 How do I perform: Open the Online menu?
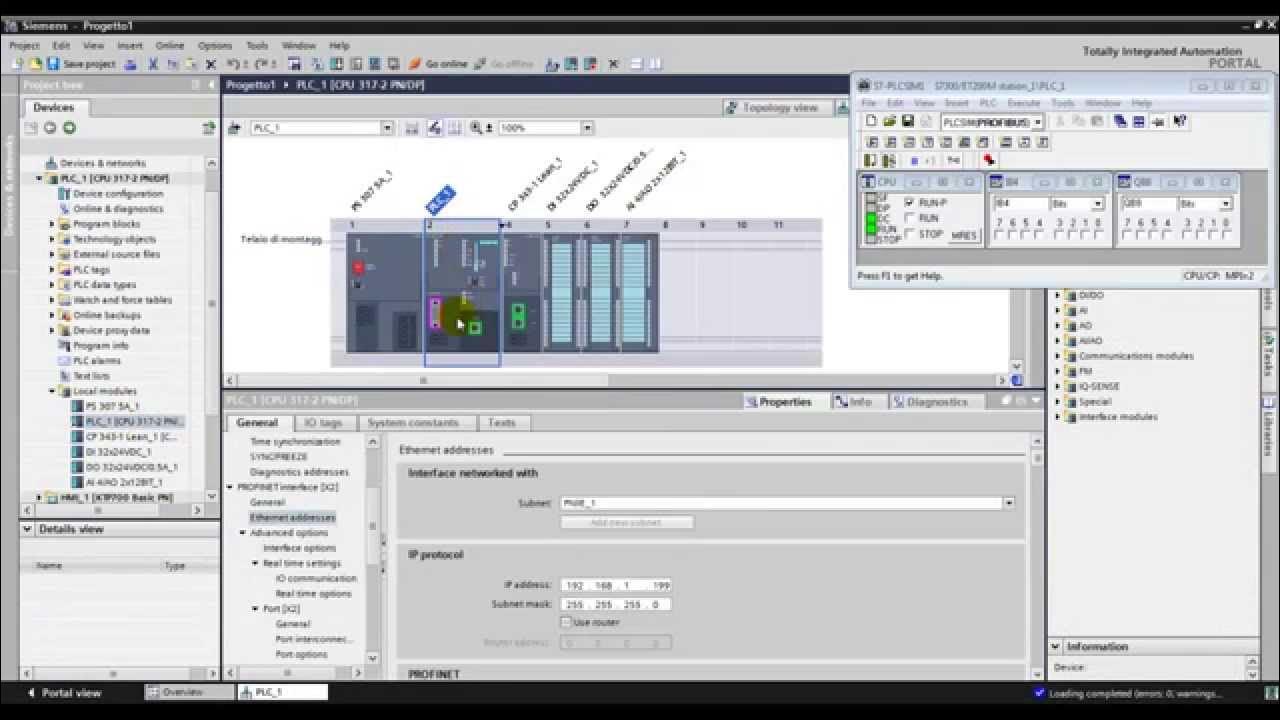(170, 46)
